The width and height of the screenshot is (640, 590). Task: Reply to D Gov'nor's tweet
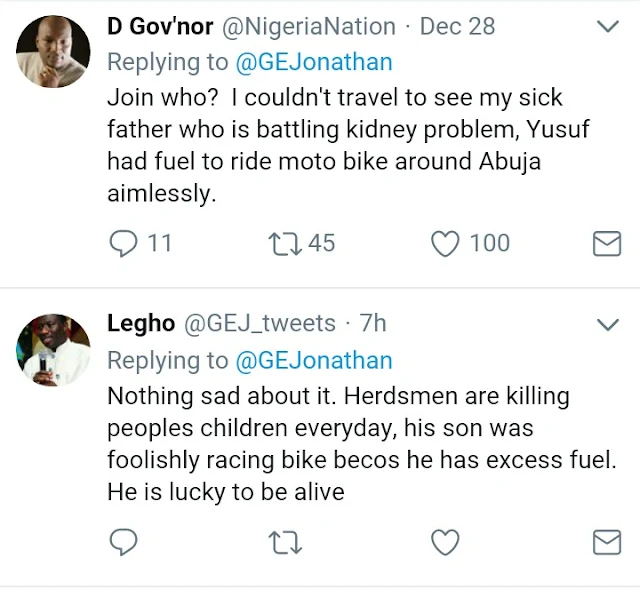pyautogui.click(x=124, y=243)
